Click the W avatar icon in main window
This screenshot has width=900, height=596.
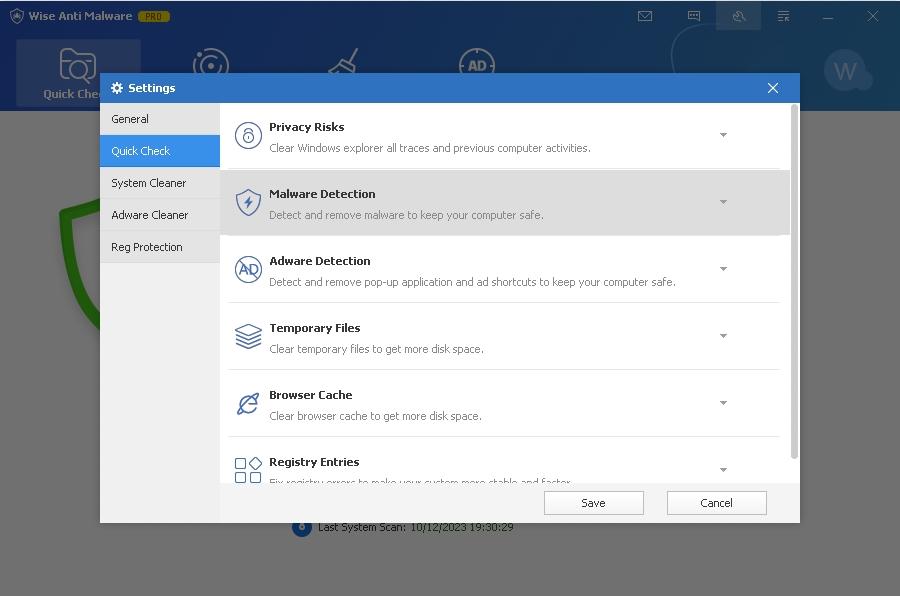coord(845,71)
